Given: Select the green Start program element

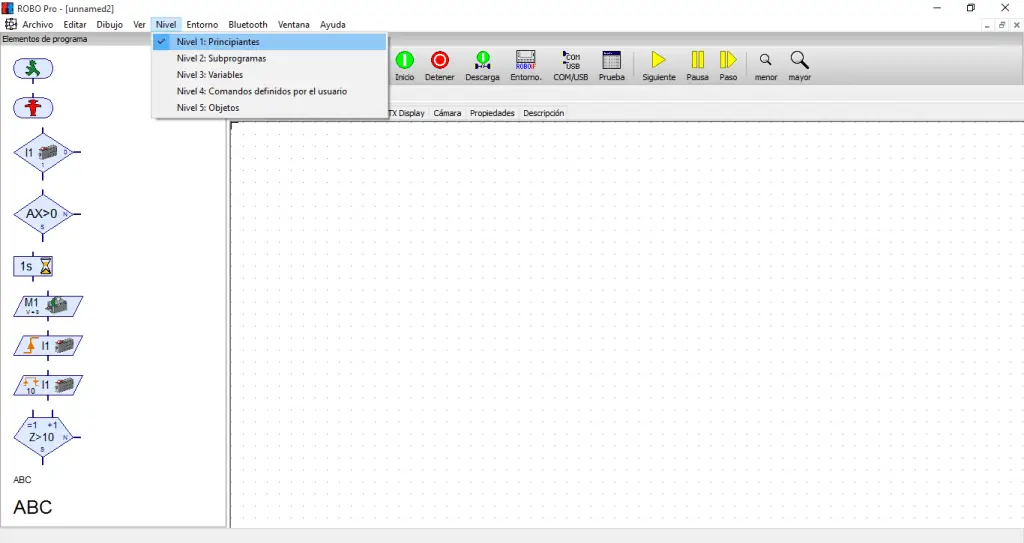Looking at the screenshot, I should (x=33, y=68).
